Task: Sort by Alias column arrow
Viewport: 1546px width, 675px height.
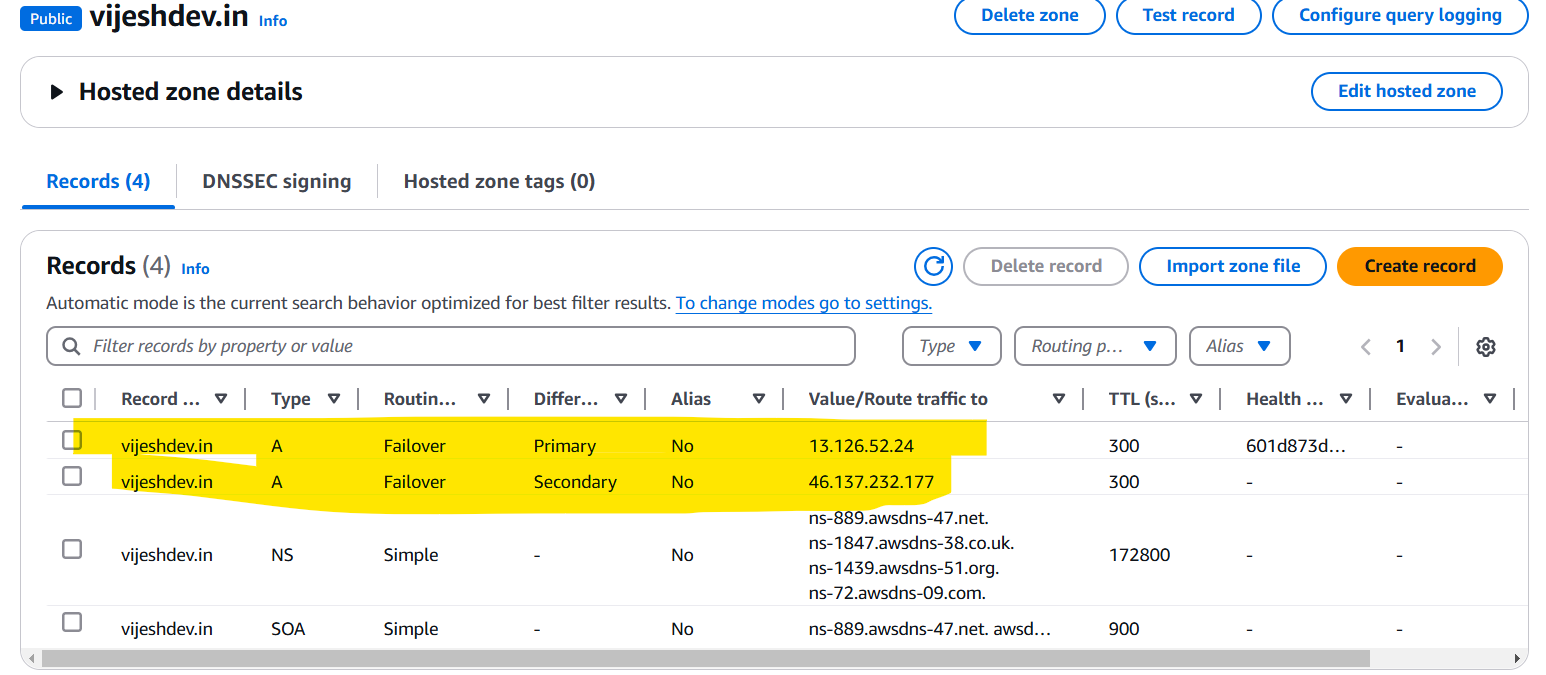Action: coord(759,399)
